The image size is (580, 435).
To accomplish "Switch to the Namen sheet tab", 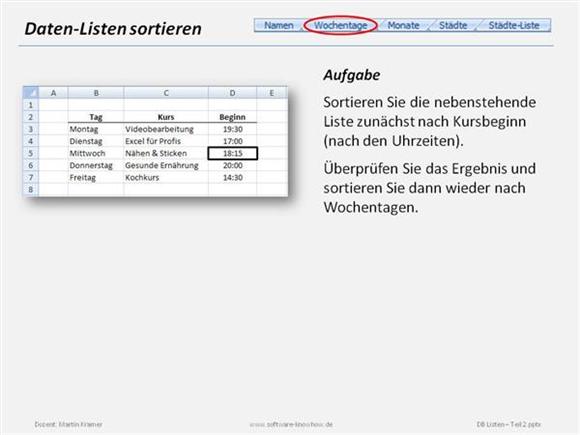I will click(279, 26).
